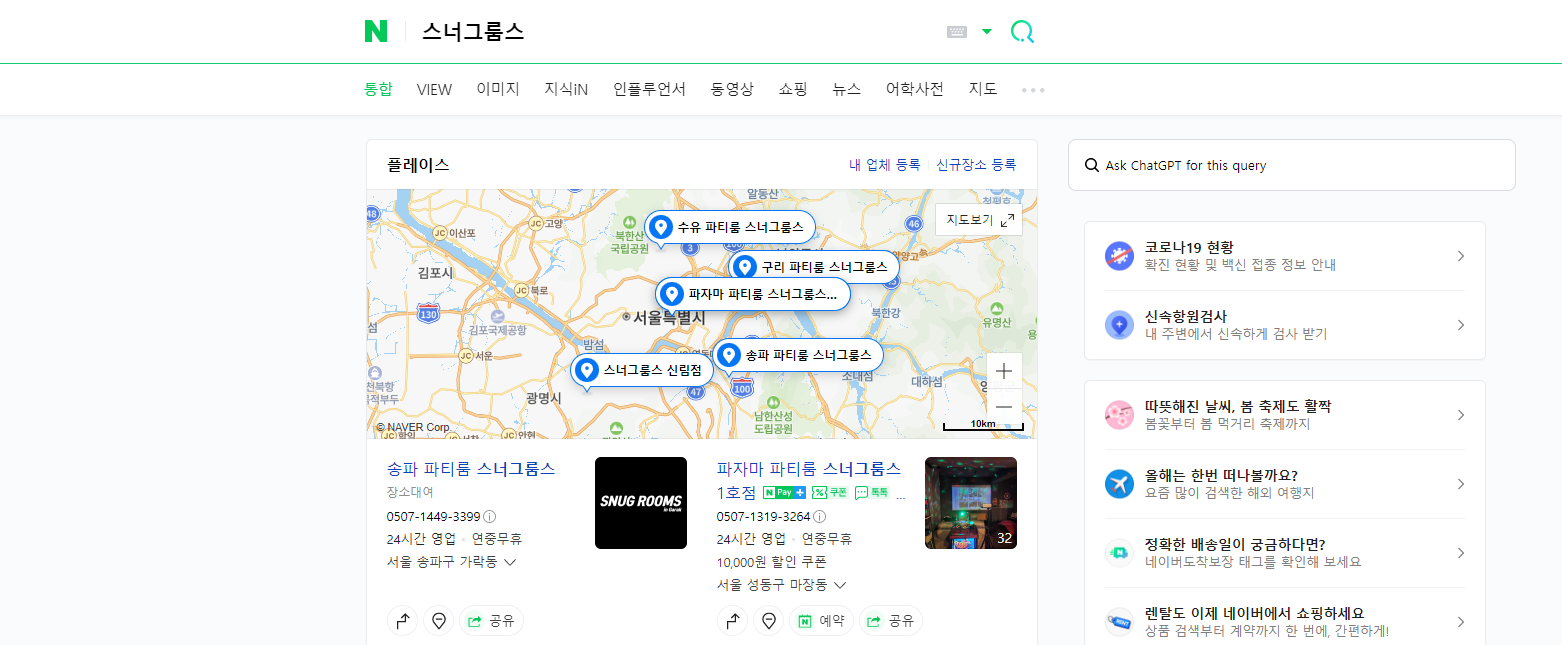Open the 신속항원검사 item
Viewport: 1562px width, 645px height.
[x=1285, y=325]
